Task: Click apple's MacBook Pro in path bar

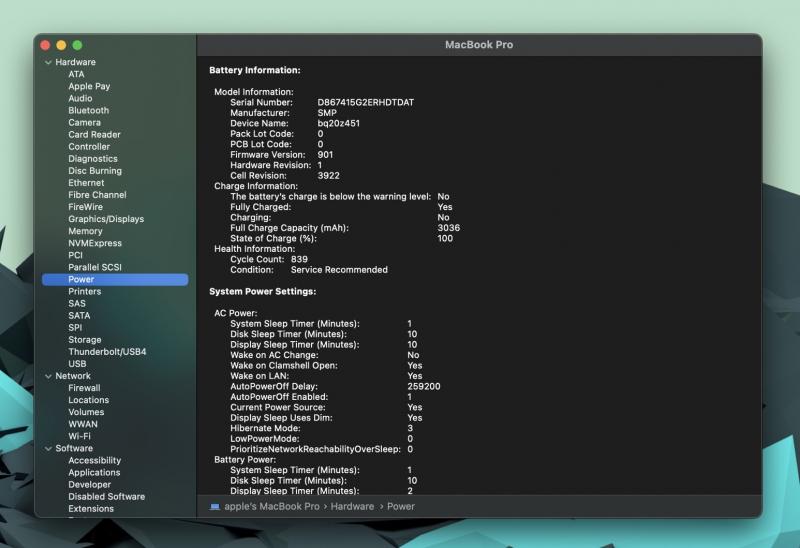Action: (272, 507)
